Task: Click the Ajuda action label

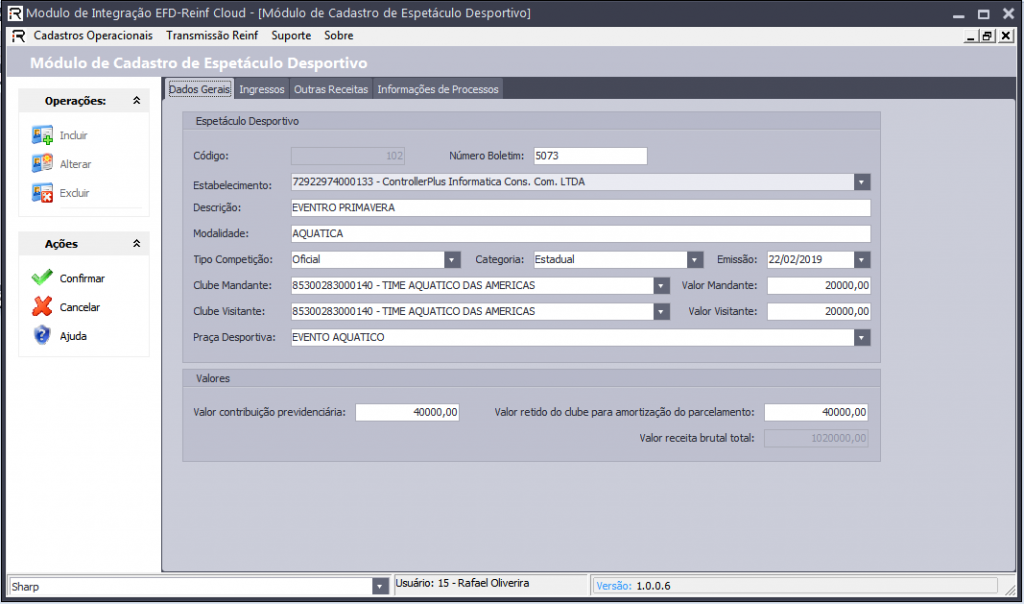Action: click(x=73, y=336)
